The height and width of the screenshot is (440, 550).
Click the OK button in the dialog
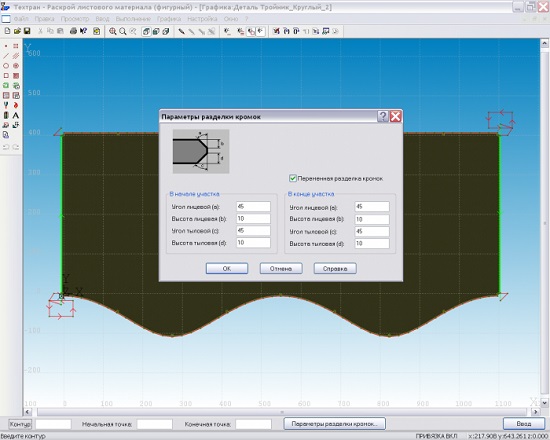pyautogui.click(x=227, y=268)
